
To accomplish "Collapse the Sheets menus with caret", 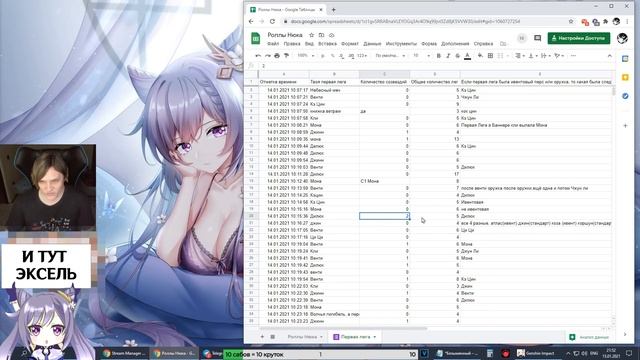I will point(610,56).
